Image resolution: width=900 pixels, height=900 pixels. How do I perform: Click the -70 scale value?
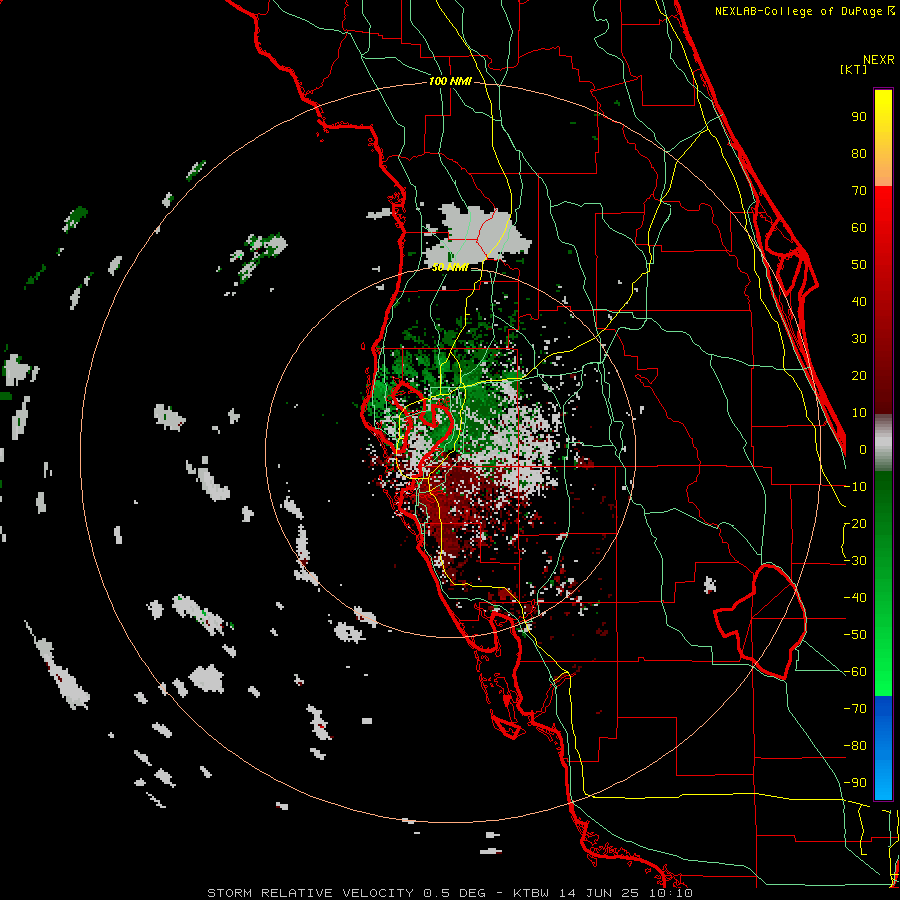(855, 709)
